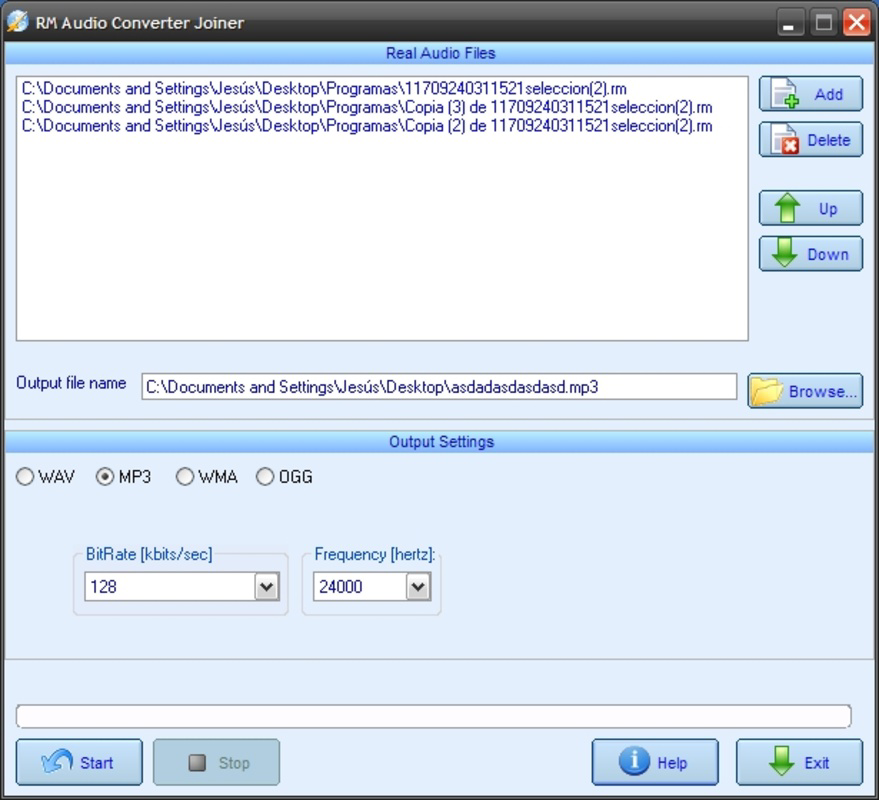Close the RM Audio Converter window

857,24
